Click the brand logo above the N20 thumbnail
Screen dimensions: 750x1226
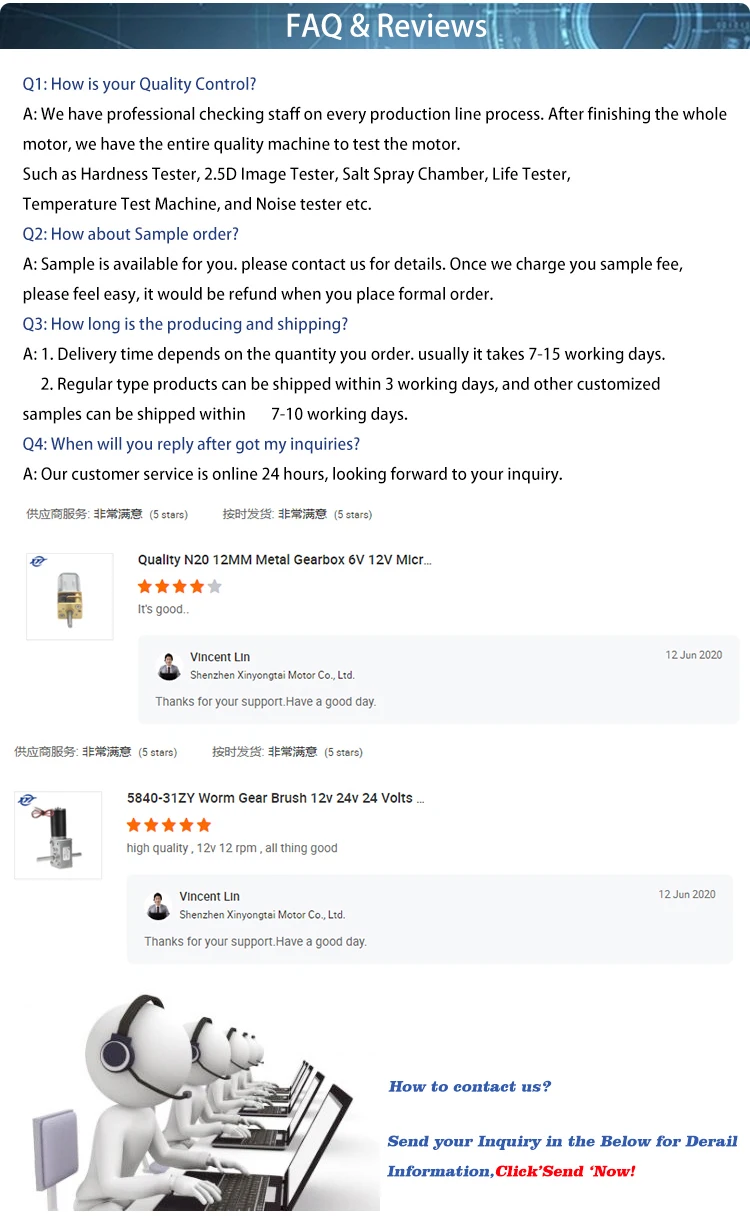(x=39, y=562)
